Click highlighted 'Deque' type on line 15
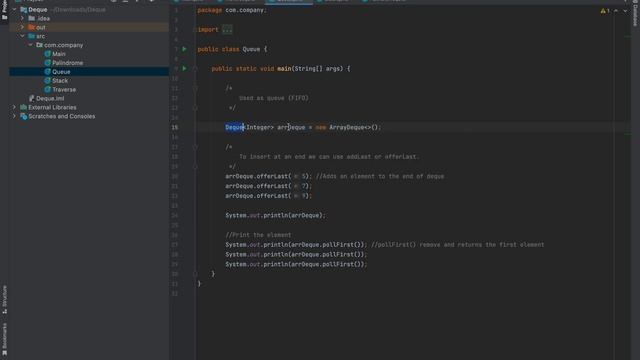Viewport: 640px width, 360px height. (234, 127)
